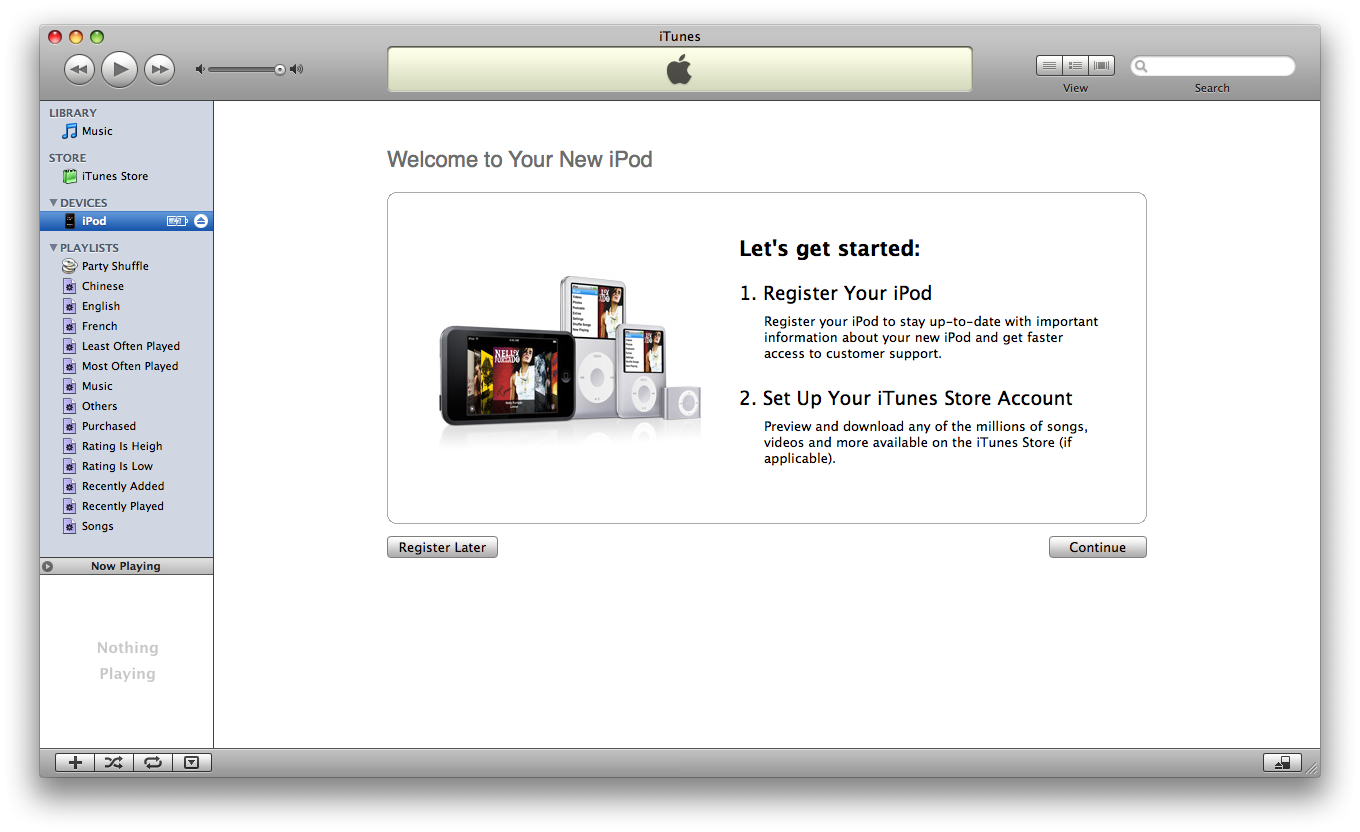Toggle the Now Playing artwork disclosure arrow
The height and width of the screenshot is (832, 1360).
47,566
